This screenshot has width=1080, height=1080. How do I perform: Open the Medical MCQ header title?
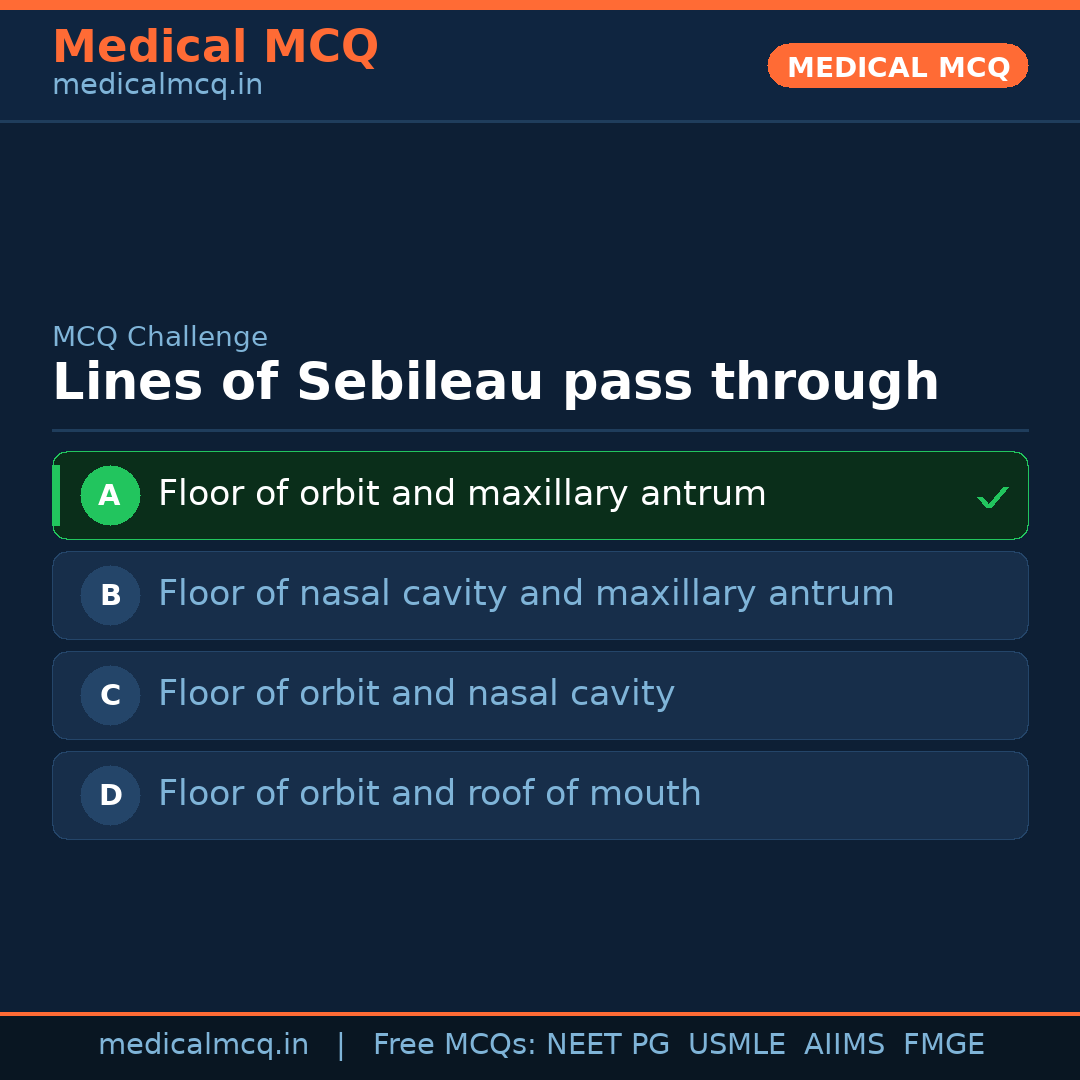(x=215, y=47)
